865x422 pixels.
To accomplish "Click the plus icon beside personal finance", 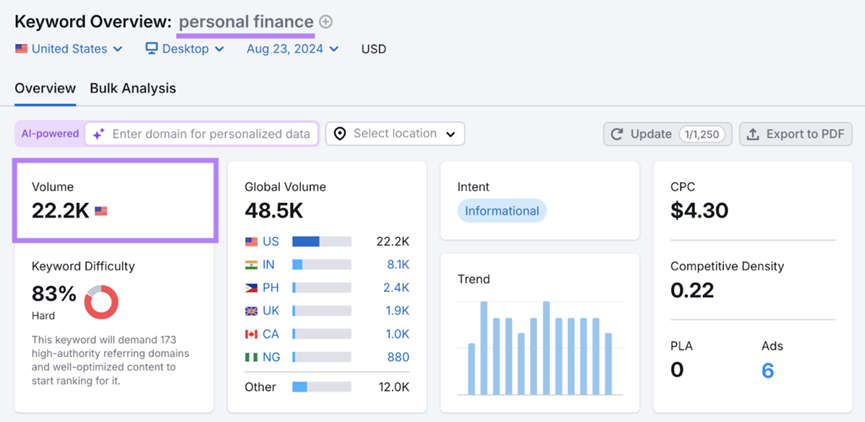I will tap(326, 22).
